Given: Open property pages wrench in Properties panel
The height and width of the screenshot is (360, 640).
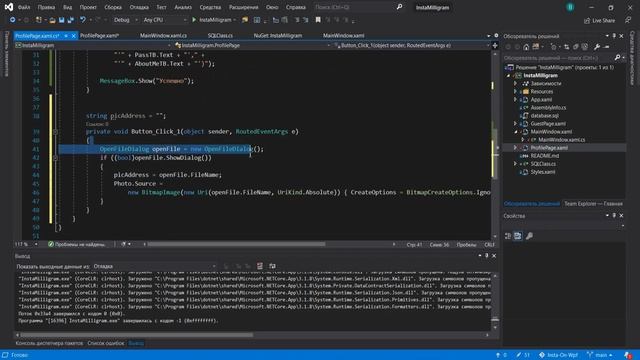Looking at the screenshot, I should point(529,236).
